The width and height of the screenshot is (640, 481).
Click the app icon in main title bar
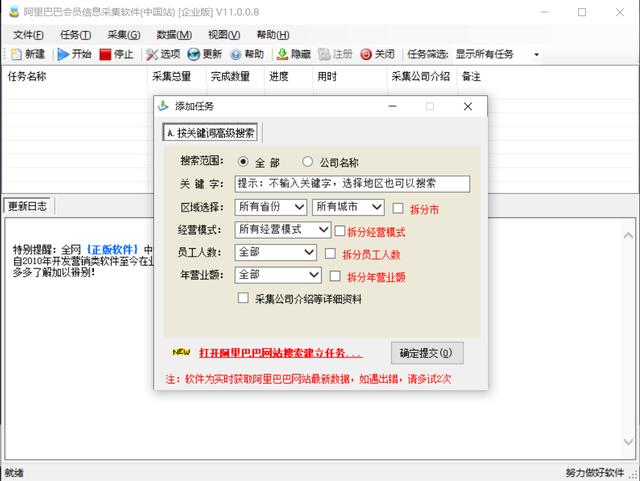click(x=13, y=12)
